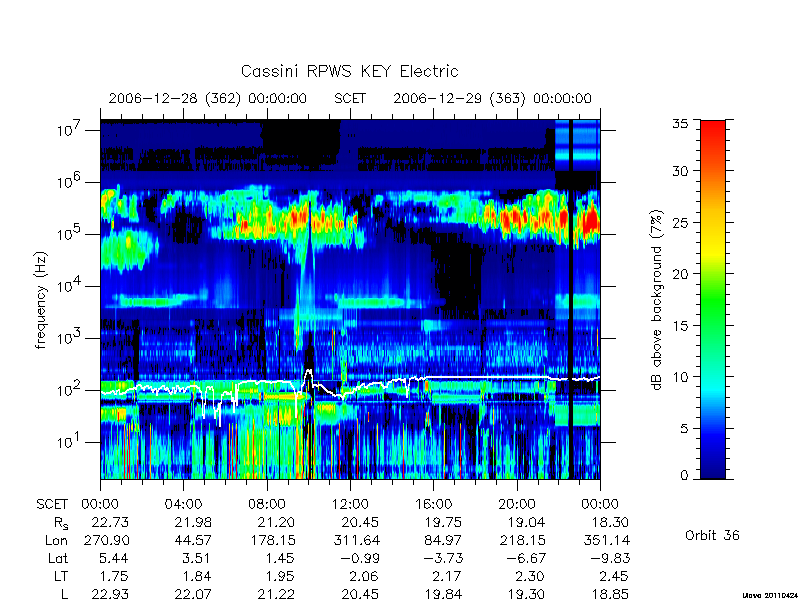Click the '04:00' time axis label
The image size is (800, 600).
(x=183, y=505)
